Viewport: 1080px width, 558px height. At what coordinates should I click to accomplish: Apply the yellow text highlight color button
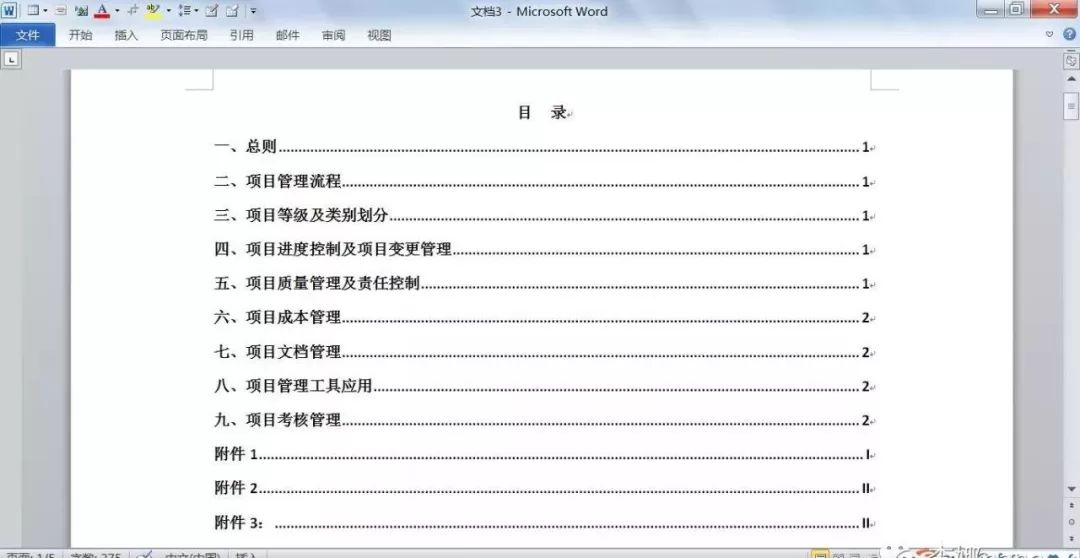(x=152, y=11)
